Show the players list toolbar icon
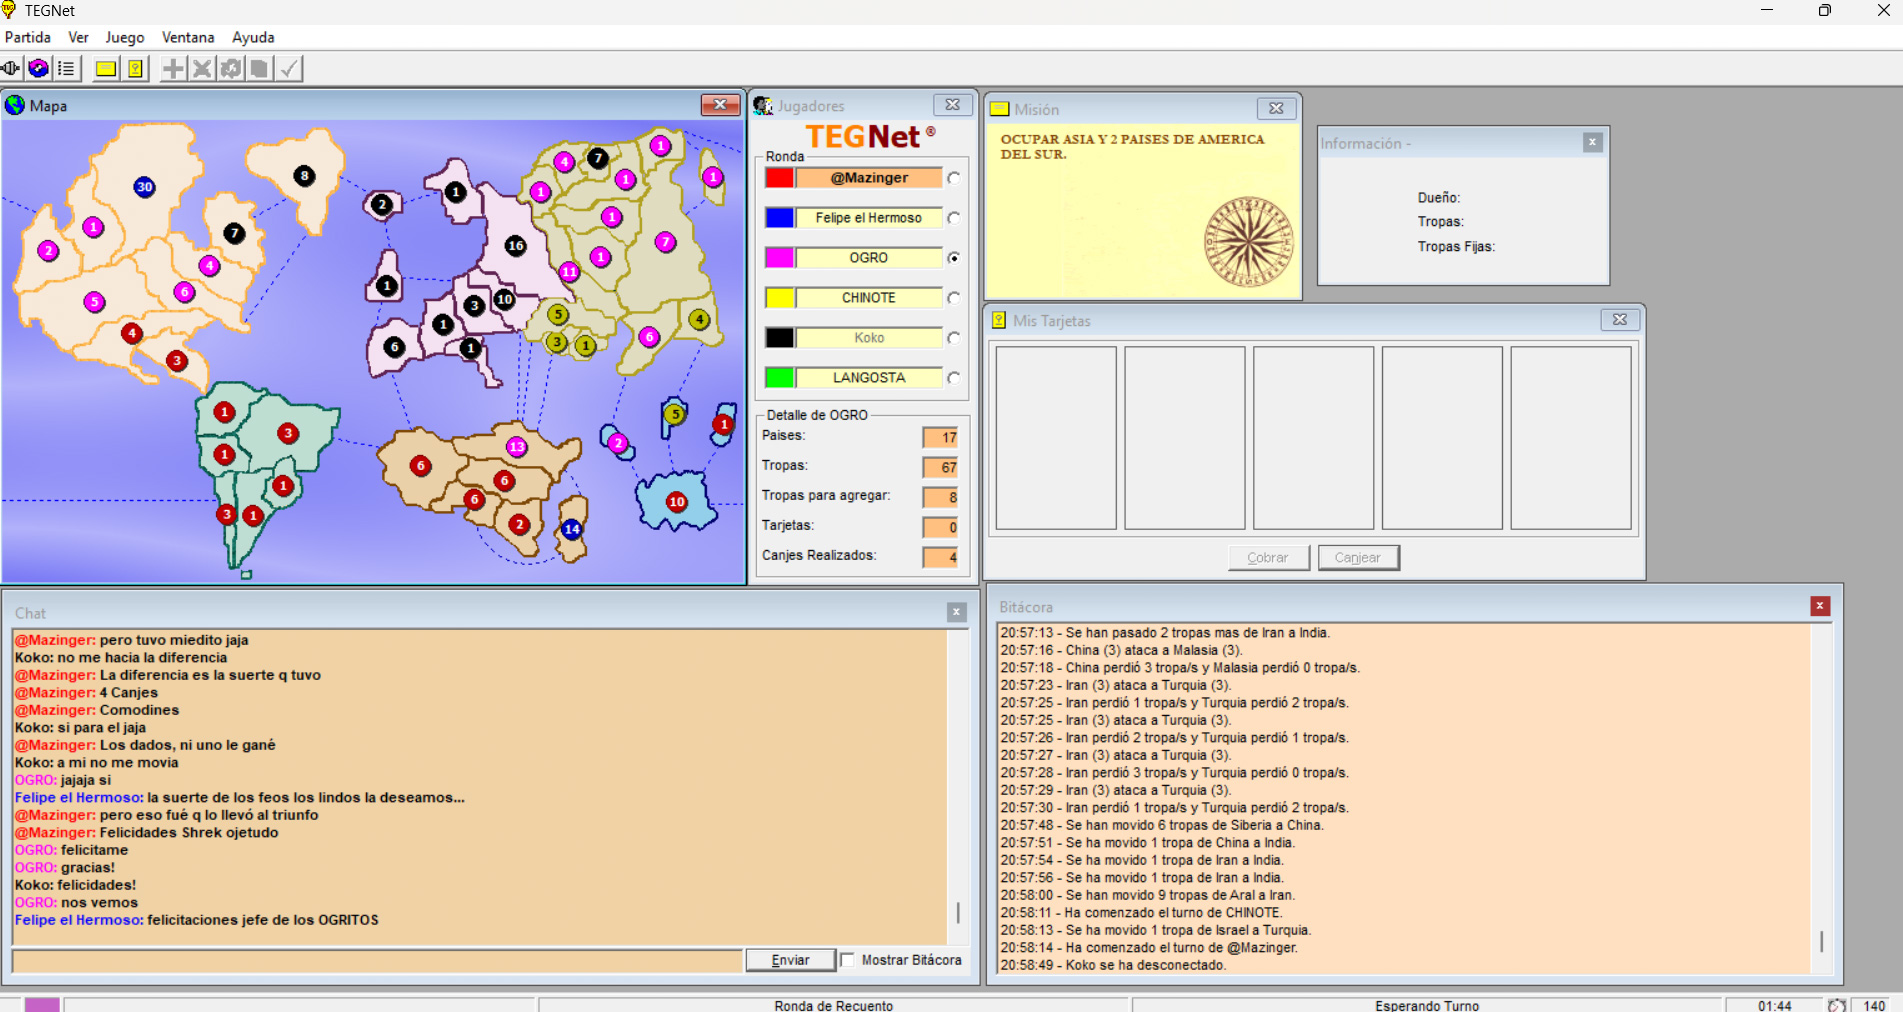 click(x=67, y=68)
